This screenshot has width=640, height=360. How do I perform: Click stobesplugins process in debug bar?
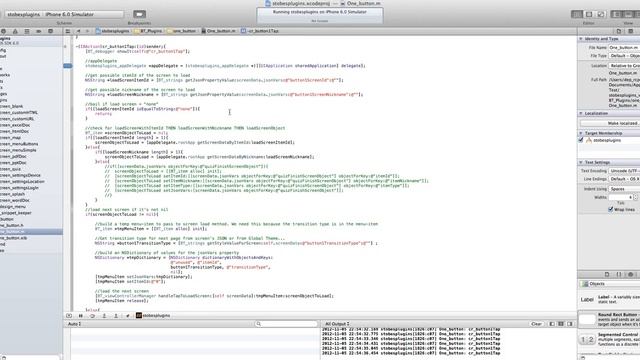coord(153,316)
